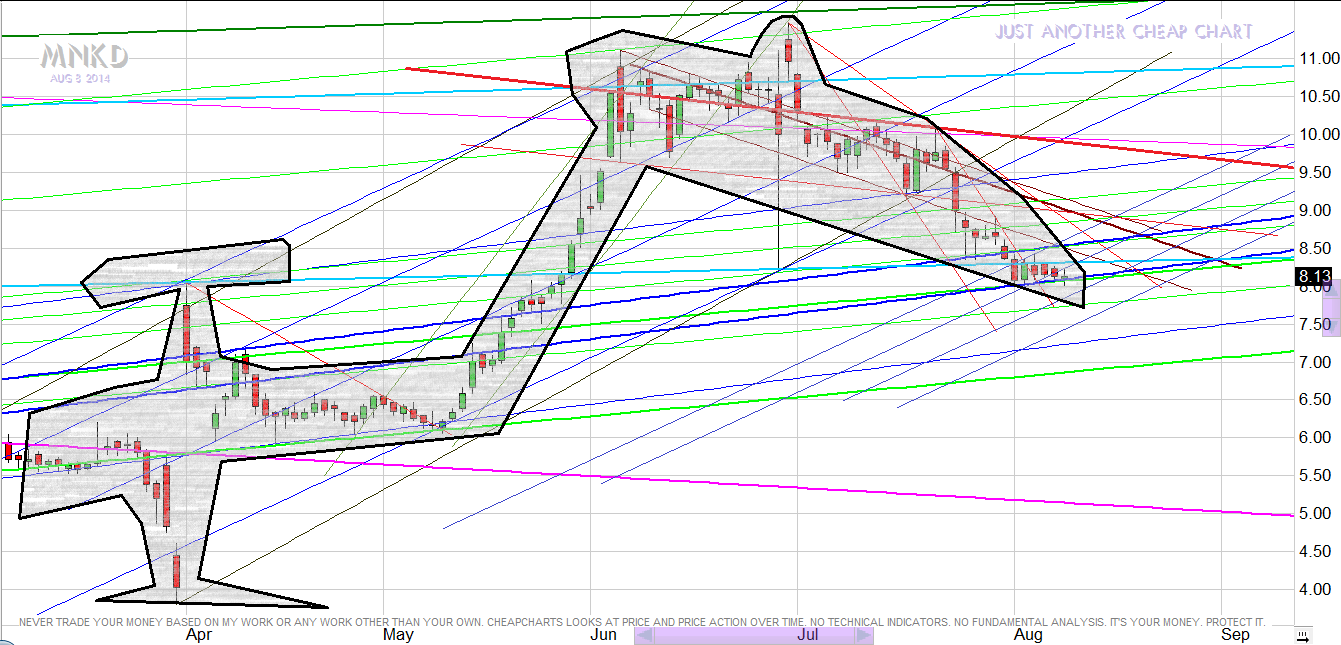Screen dimensions: 1341x645
Task: Click the left arrow on time scrollbar
Action: (645, 635)
